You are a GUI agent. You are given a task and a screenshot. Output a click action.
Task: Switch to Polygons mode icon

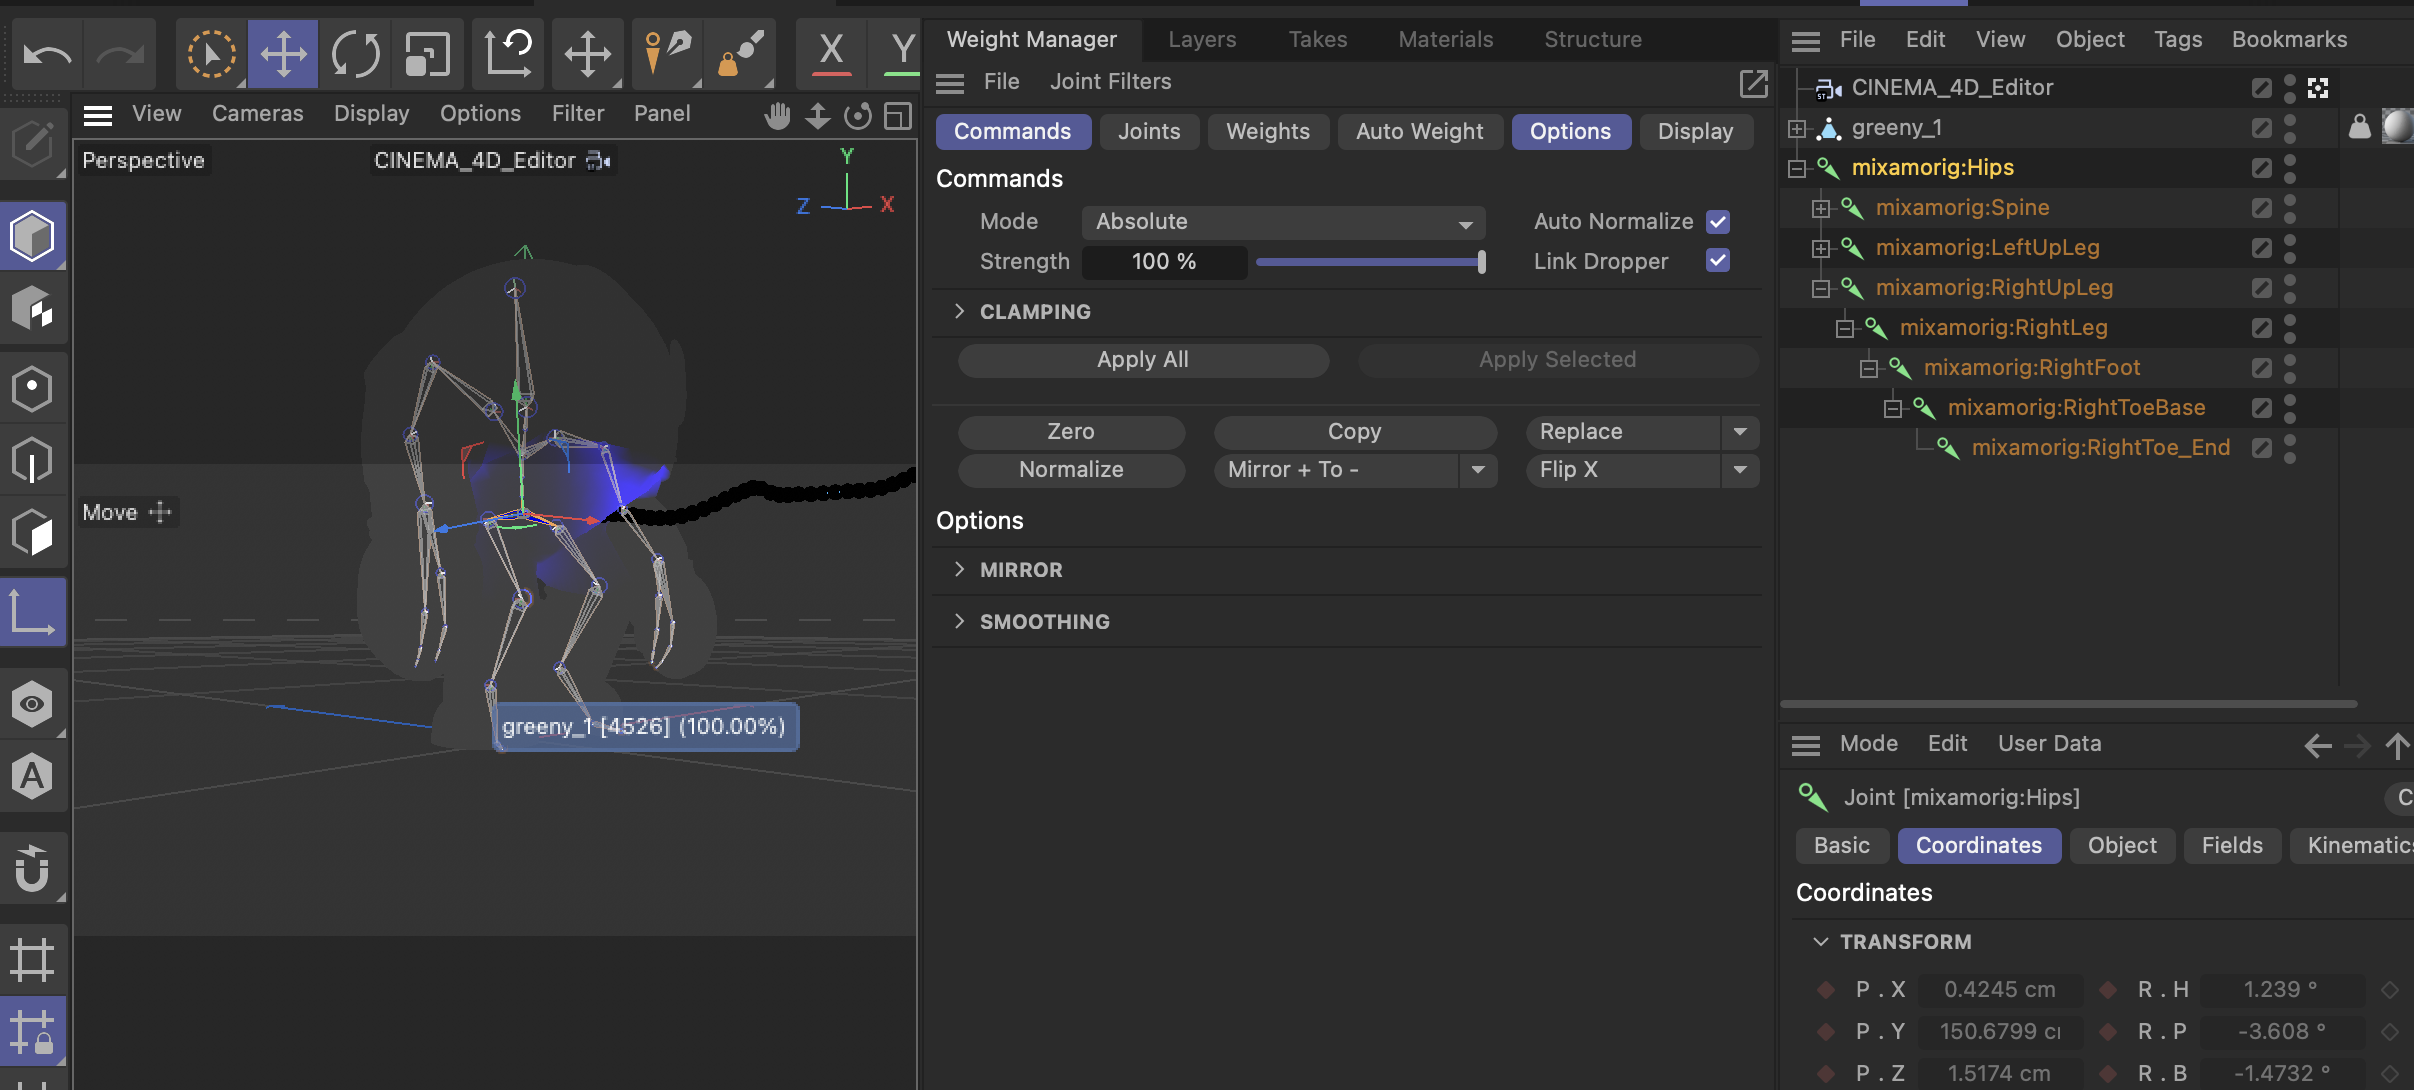[x=32, y=532]
